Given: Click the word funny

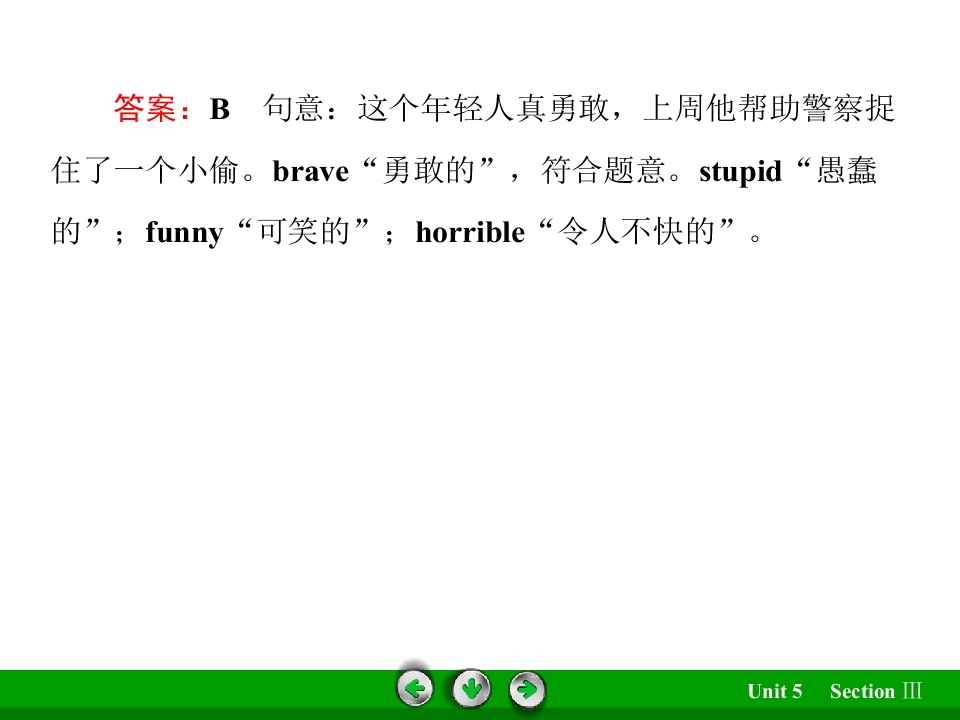Looking at the screenshot, I should coord(184,233).
